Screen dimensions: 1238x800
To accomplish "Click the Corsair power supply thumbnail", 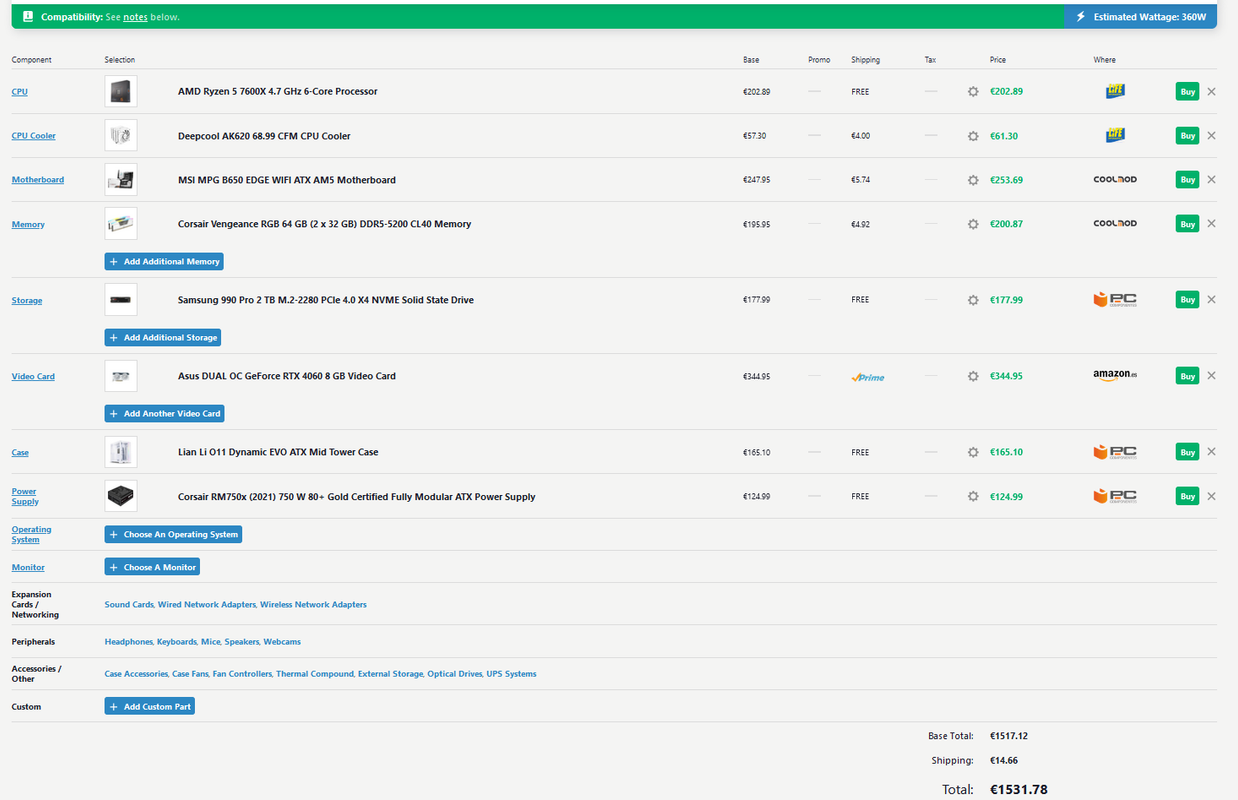I will pos(121,496).
